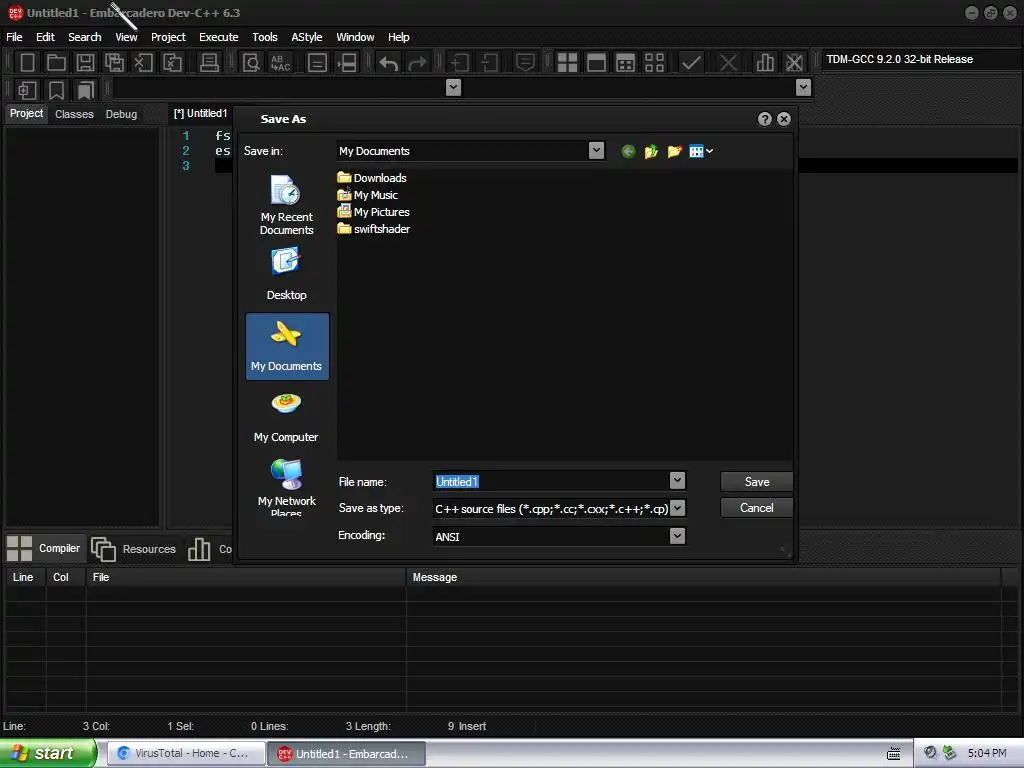
Task: Click the Up One Level folder icon
Action: pyautogui.click(x=651, y=152)
